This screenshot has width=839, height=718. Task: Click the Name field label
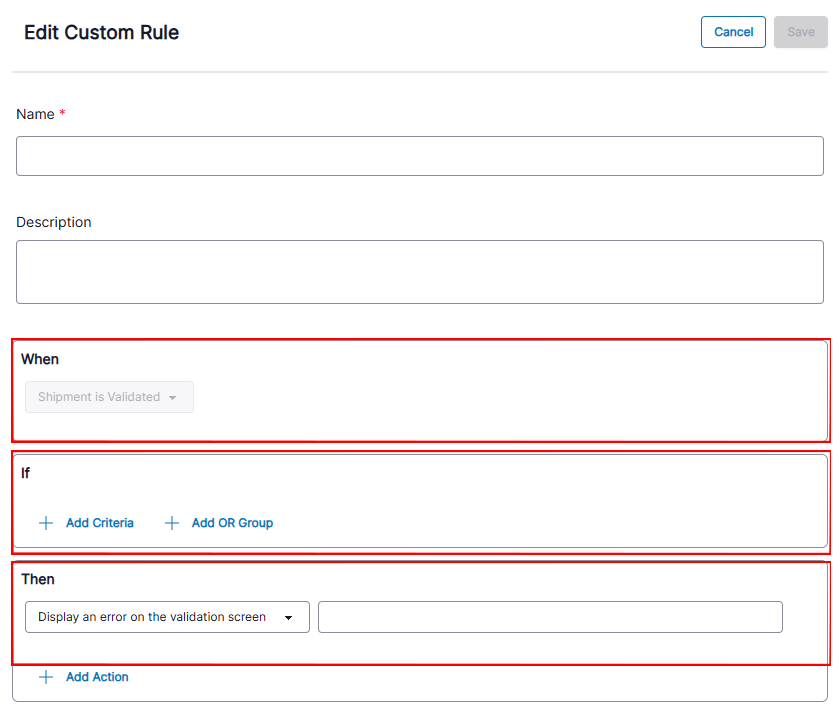click(x=35, y=114)
